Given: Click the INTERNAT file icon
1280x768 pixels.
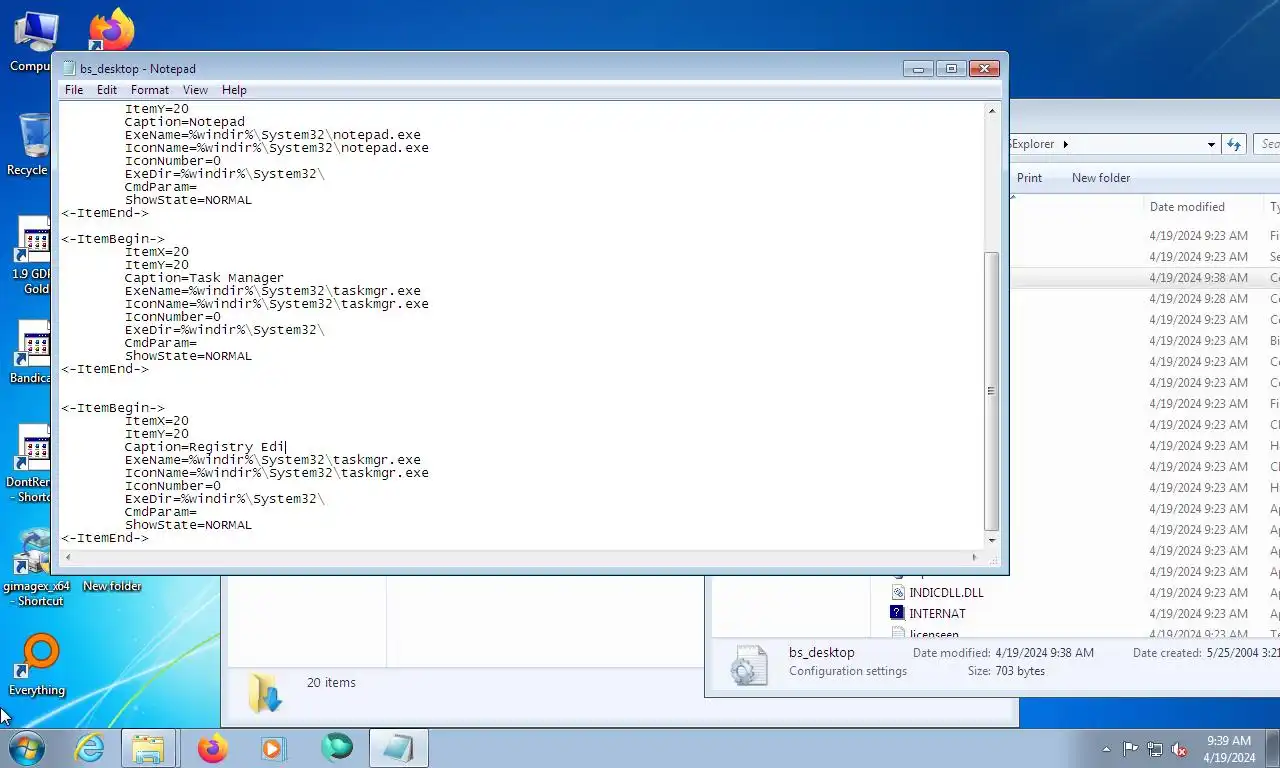Looking at the screenshot, I should coord(898,613).
